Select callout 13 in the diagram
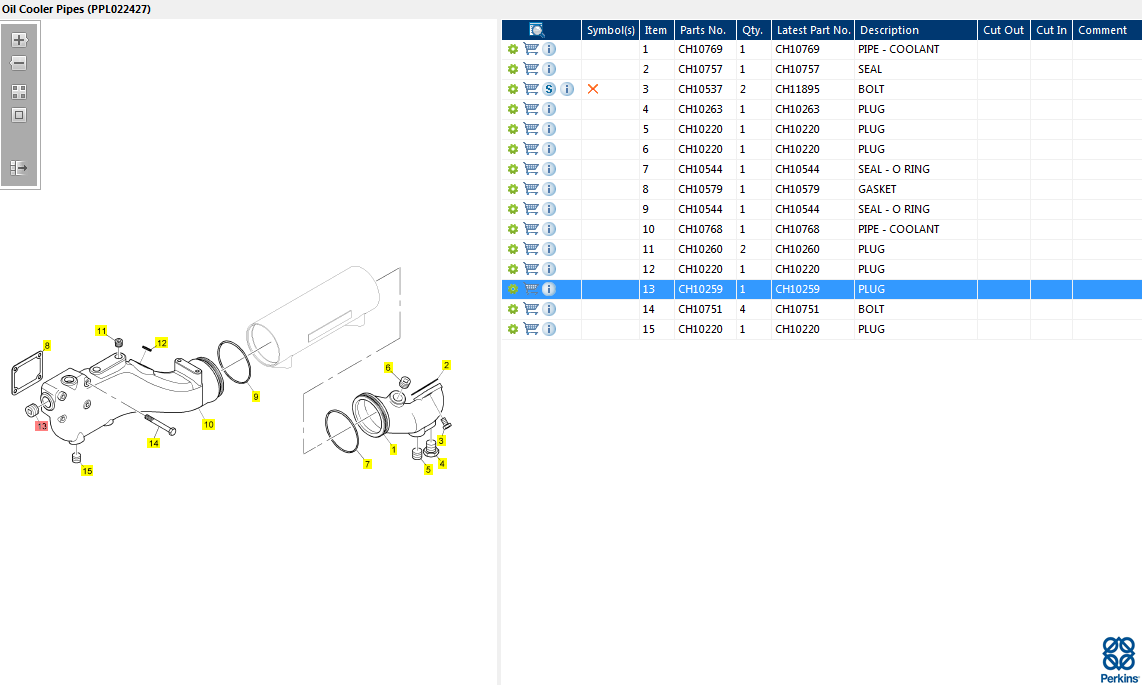The height and width of the screenshot is (685, 1142). [42, 426]
